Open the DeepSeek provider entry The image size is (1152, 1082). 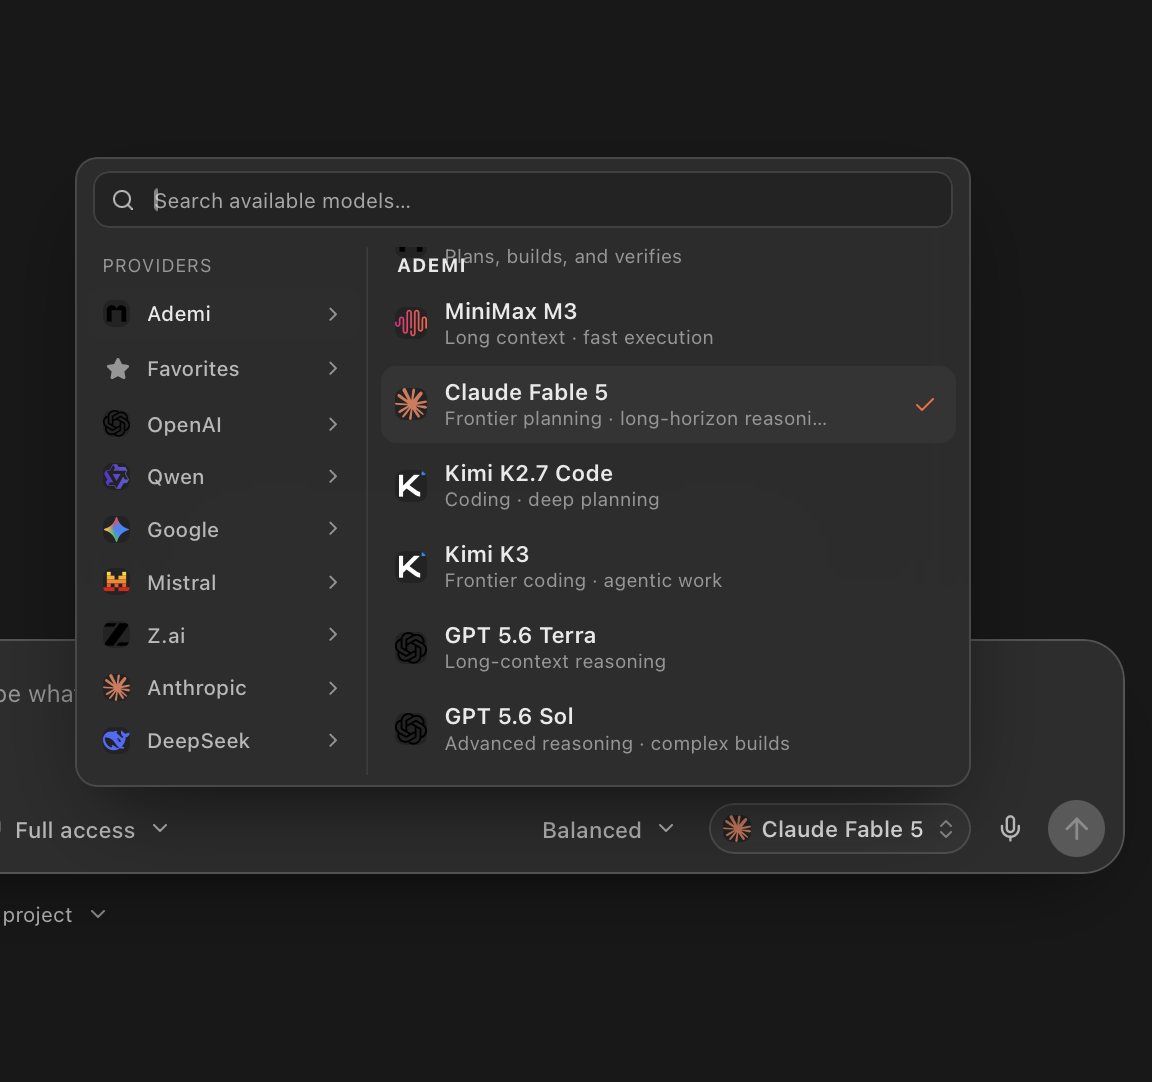(222, 740)
